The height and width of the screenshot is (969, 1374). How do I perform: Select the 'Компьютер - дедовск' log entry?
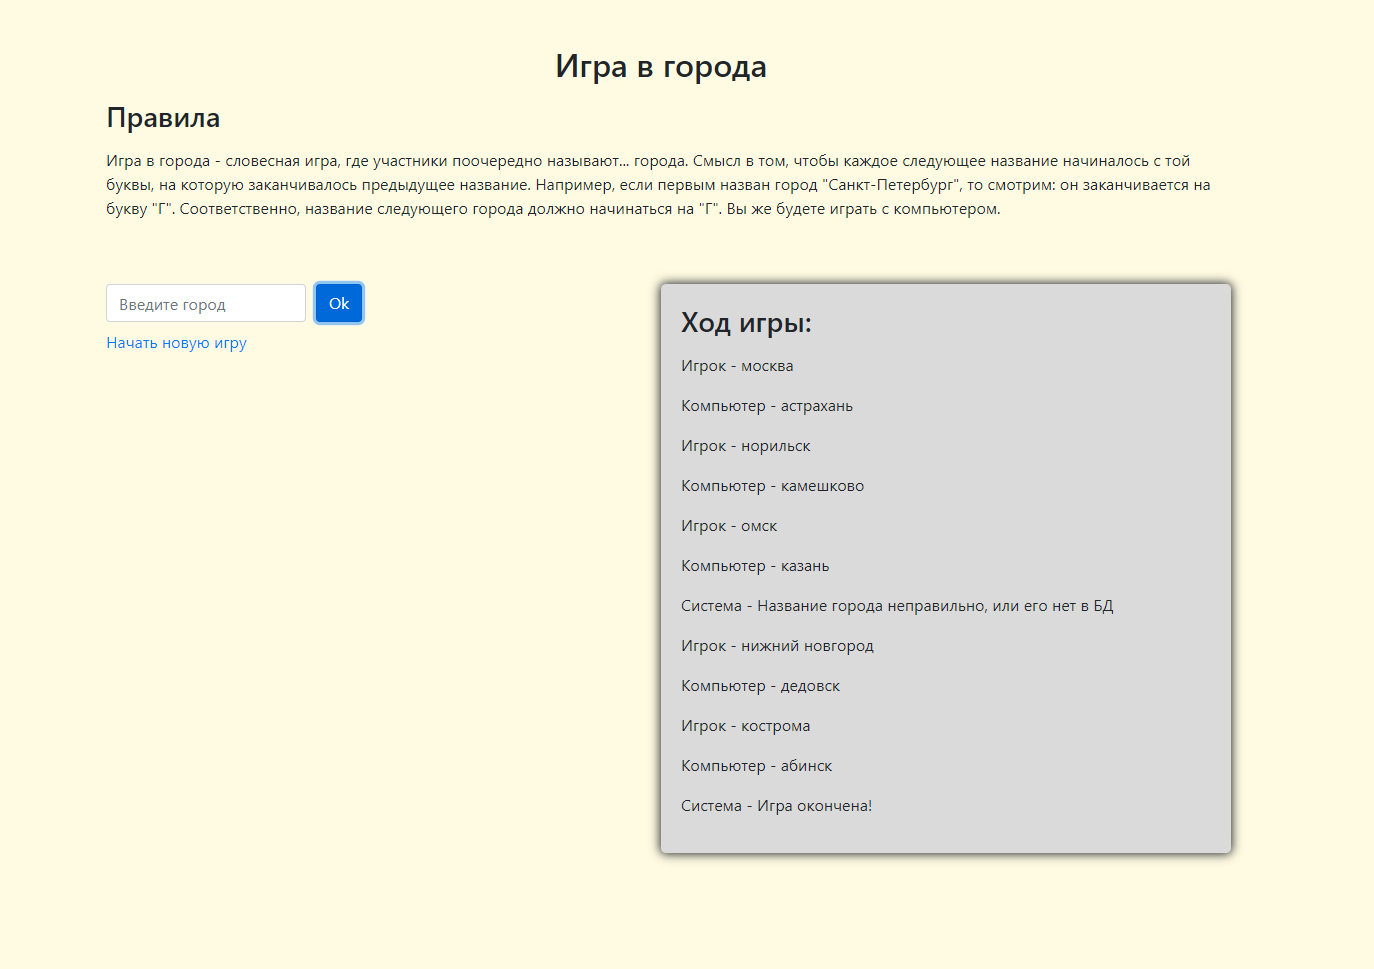pyautogui.click(x=760, y=686)
